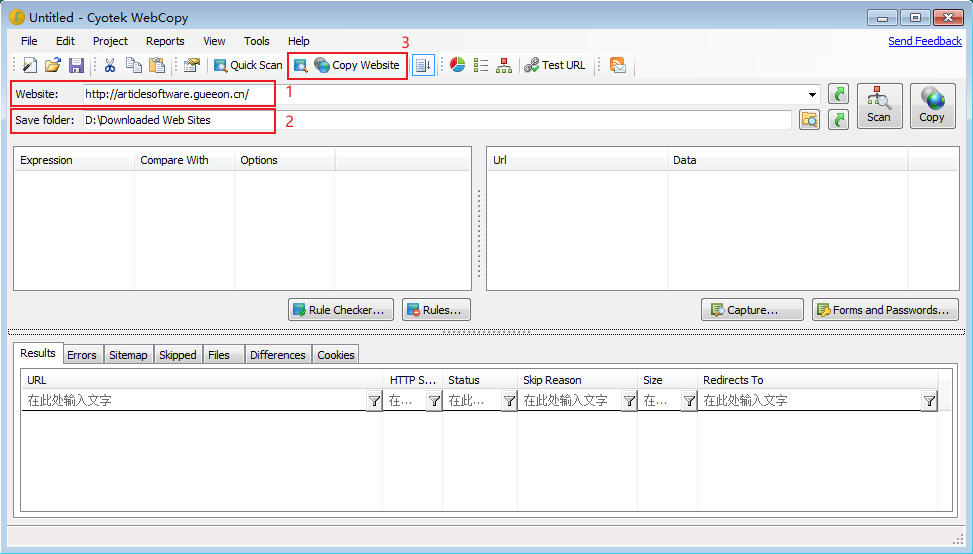Click the Save folder path field

click(x=435, y=120)
